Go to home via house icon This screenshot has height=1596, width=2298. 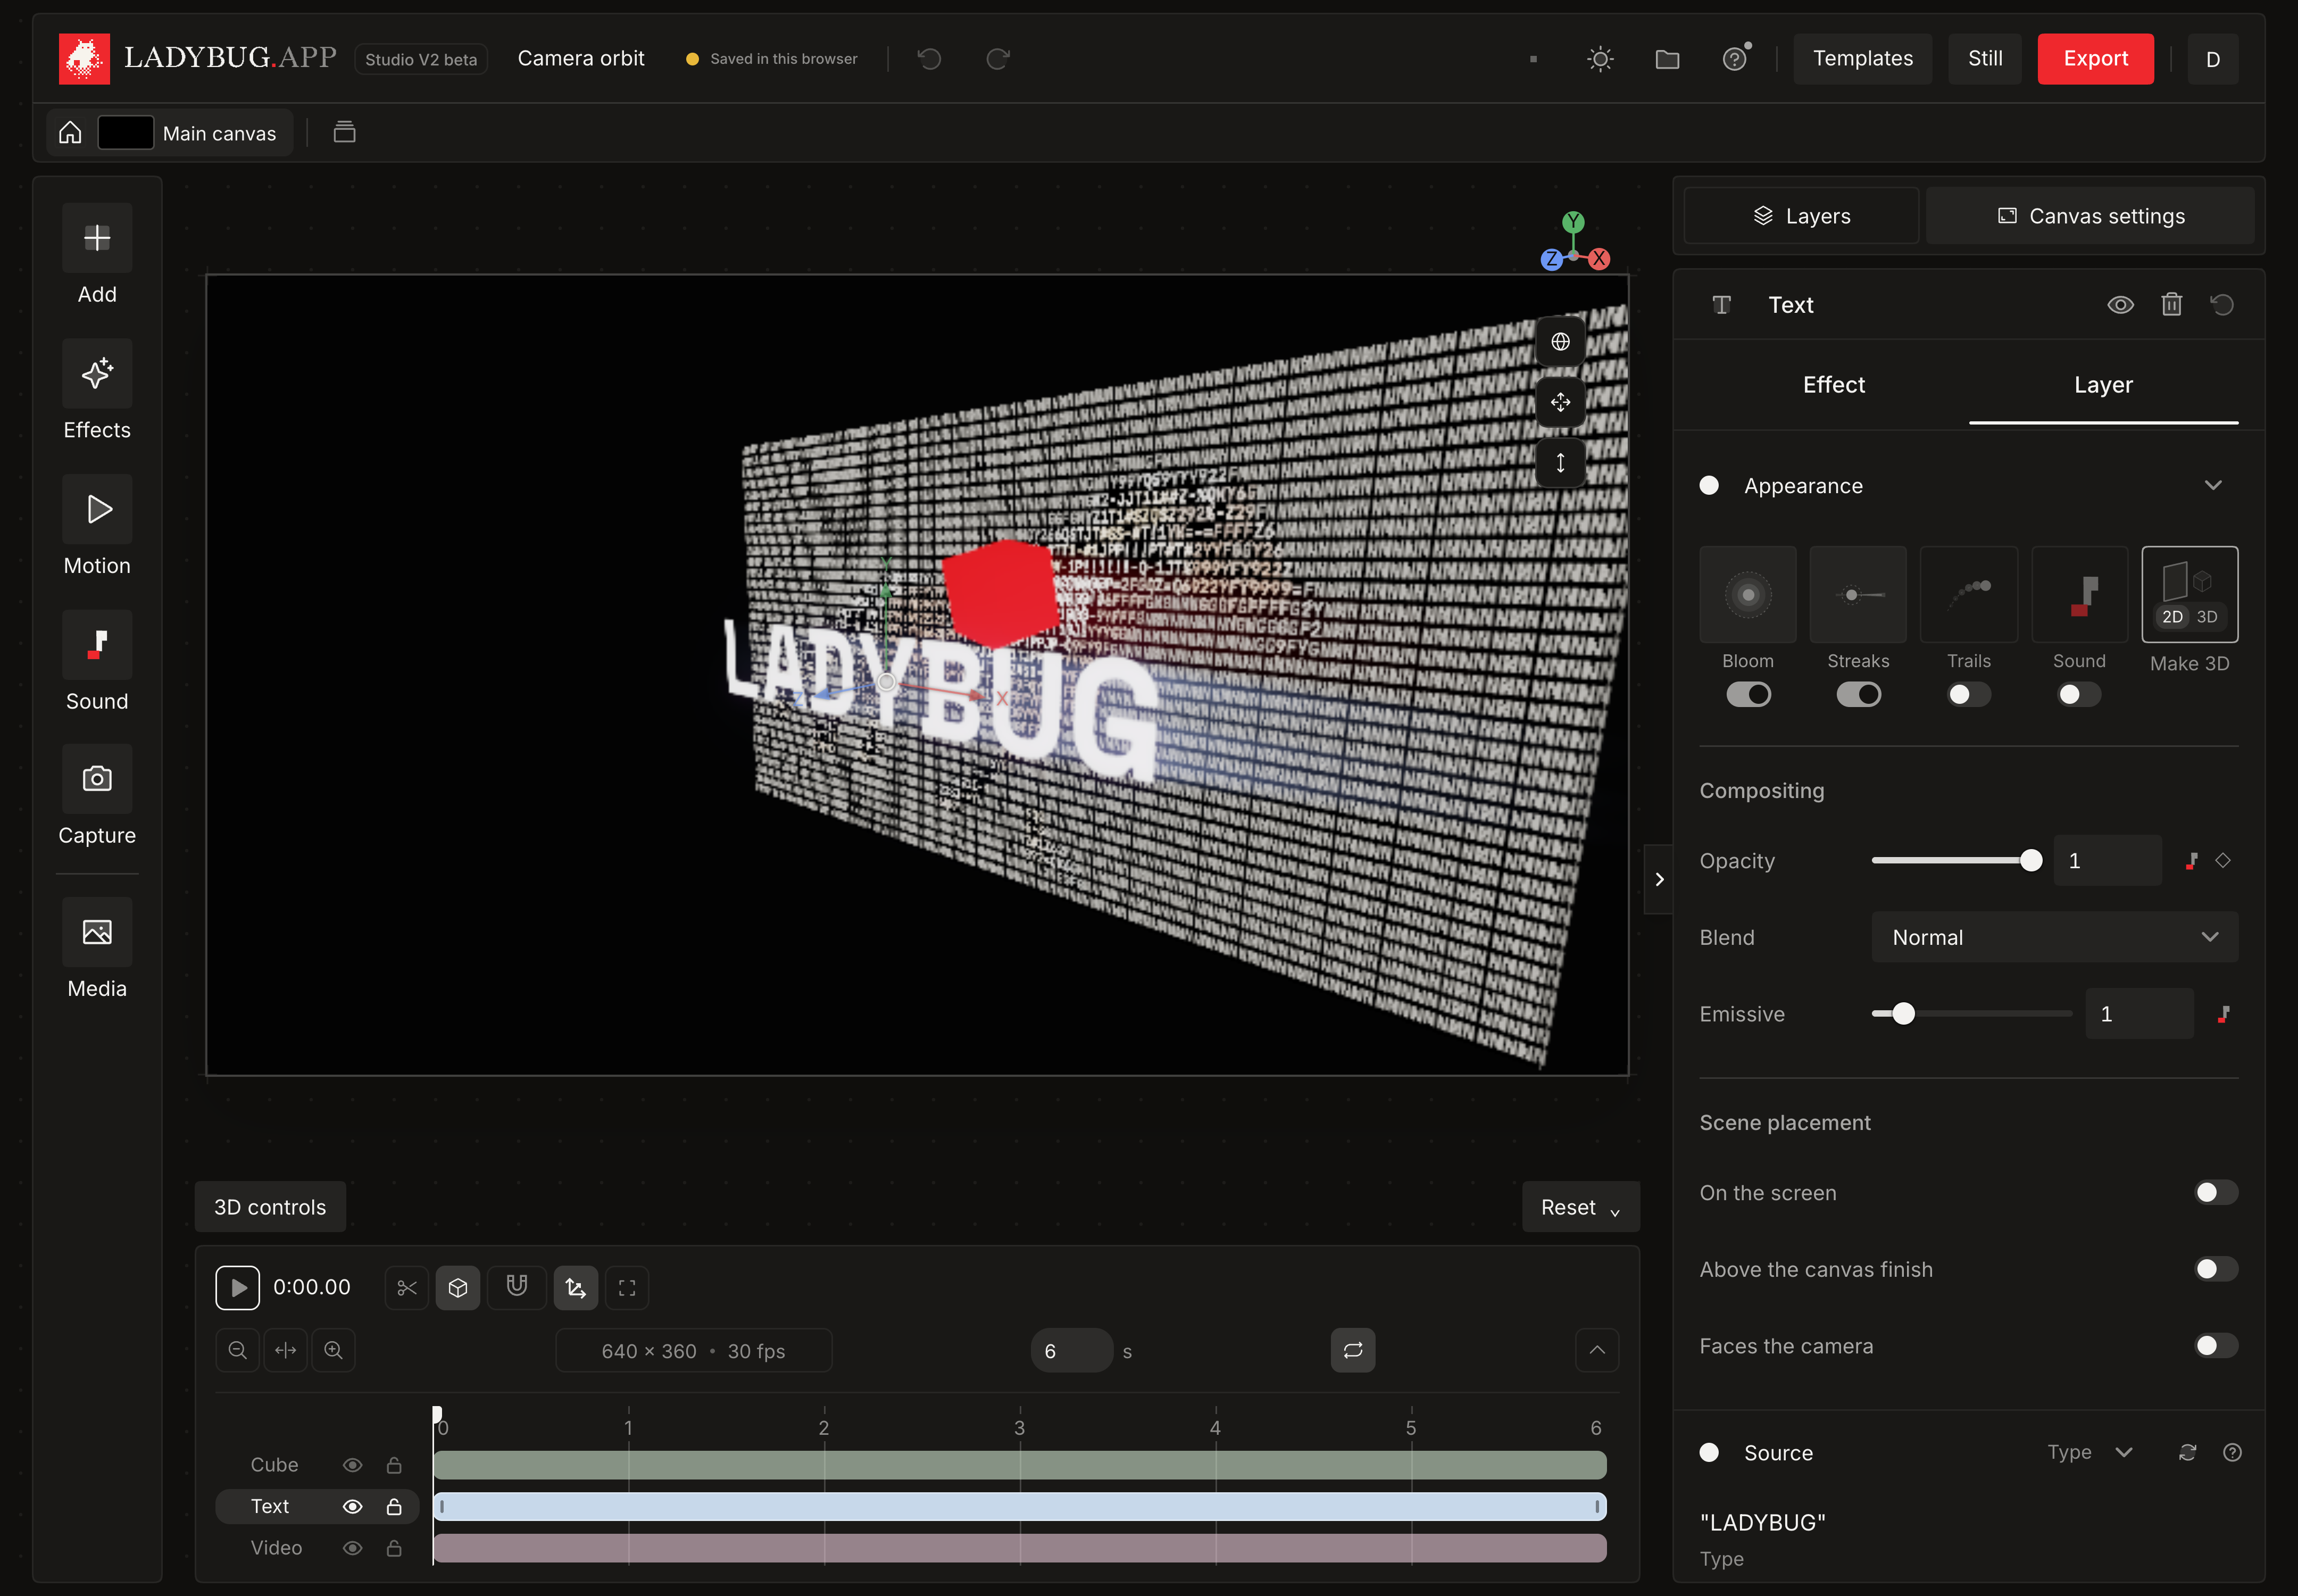(70, 132)
